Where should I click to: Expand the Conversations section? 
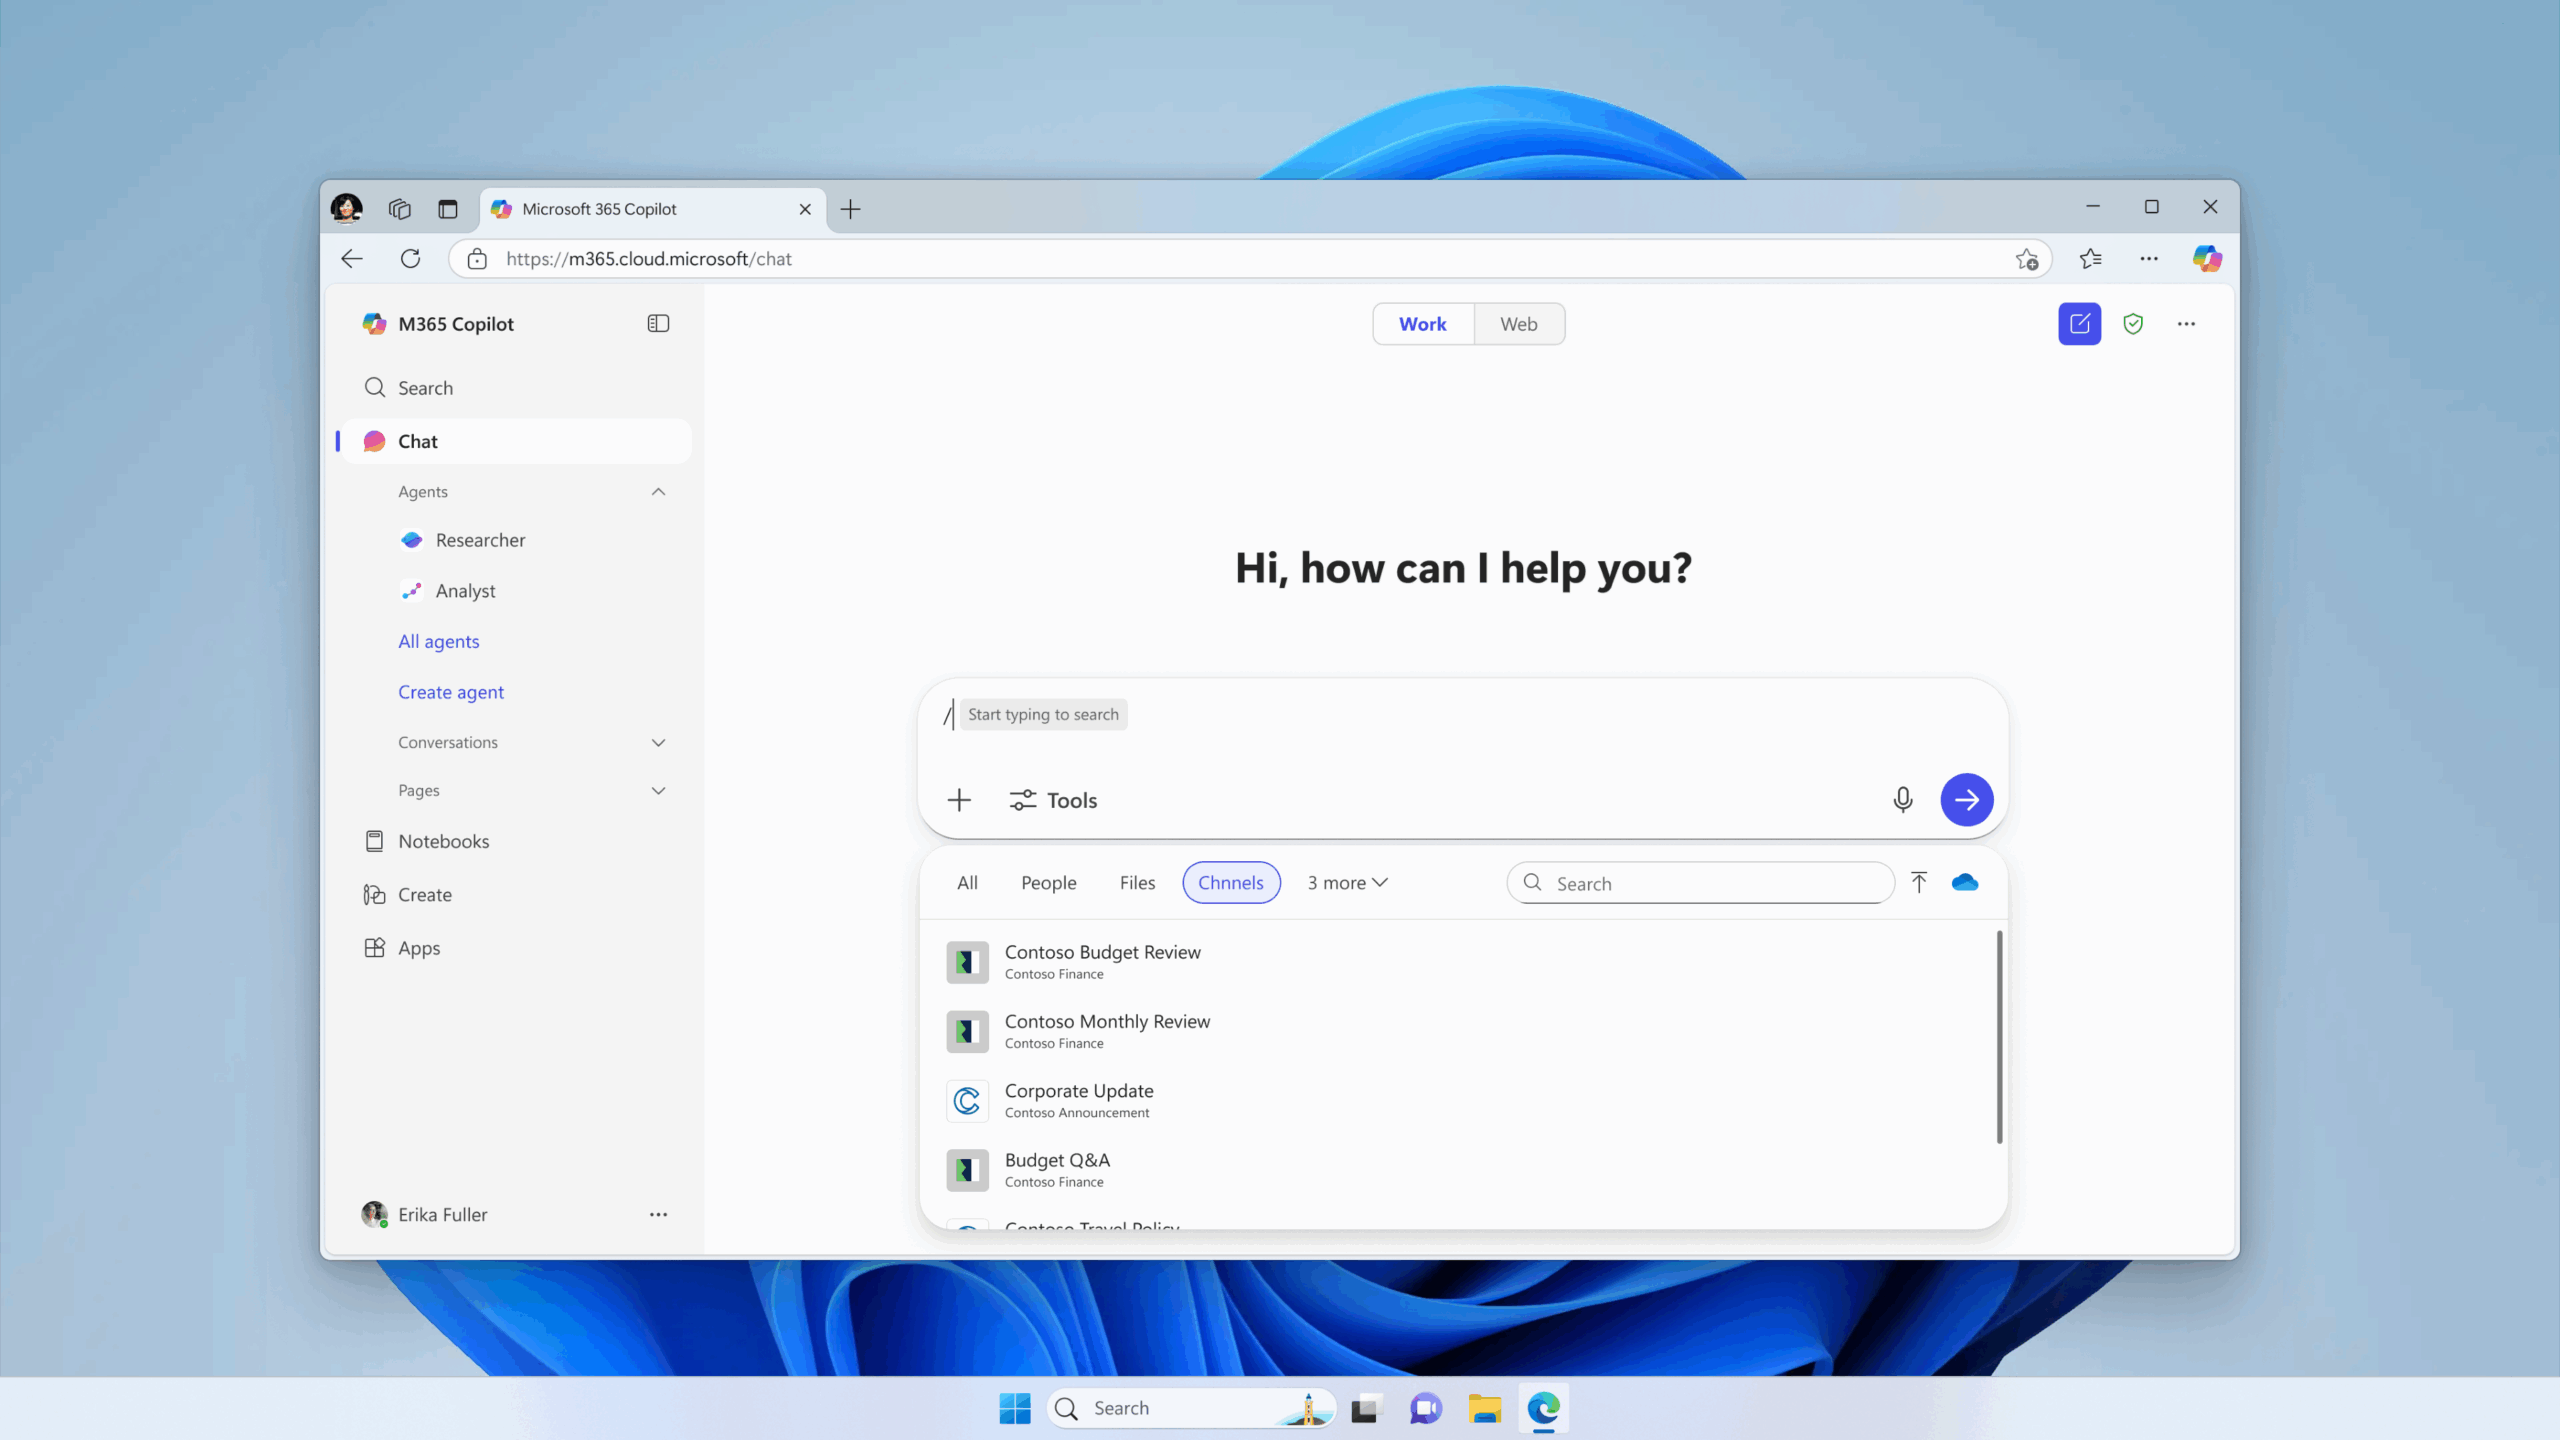pyautogui.click(x=658, y=743)
